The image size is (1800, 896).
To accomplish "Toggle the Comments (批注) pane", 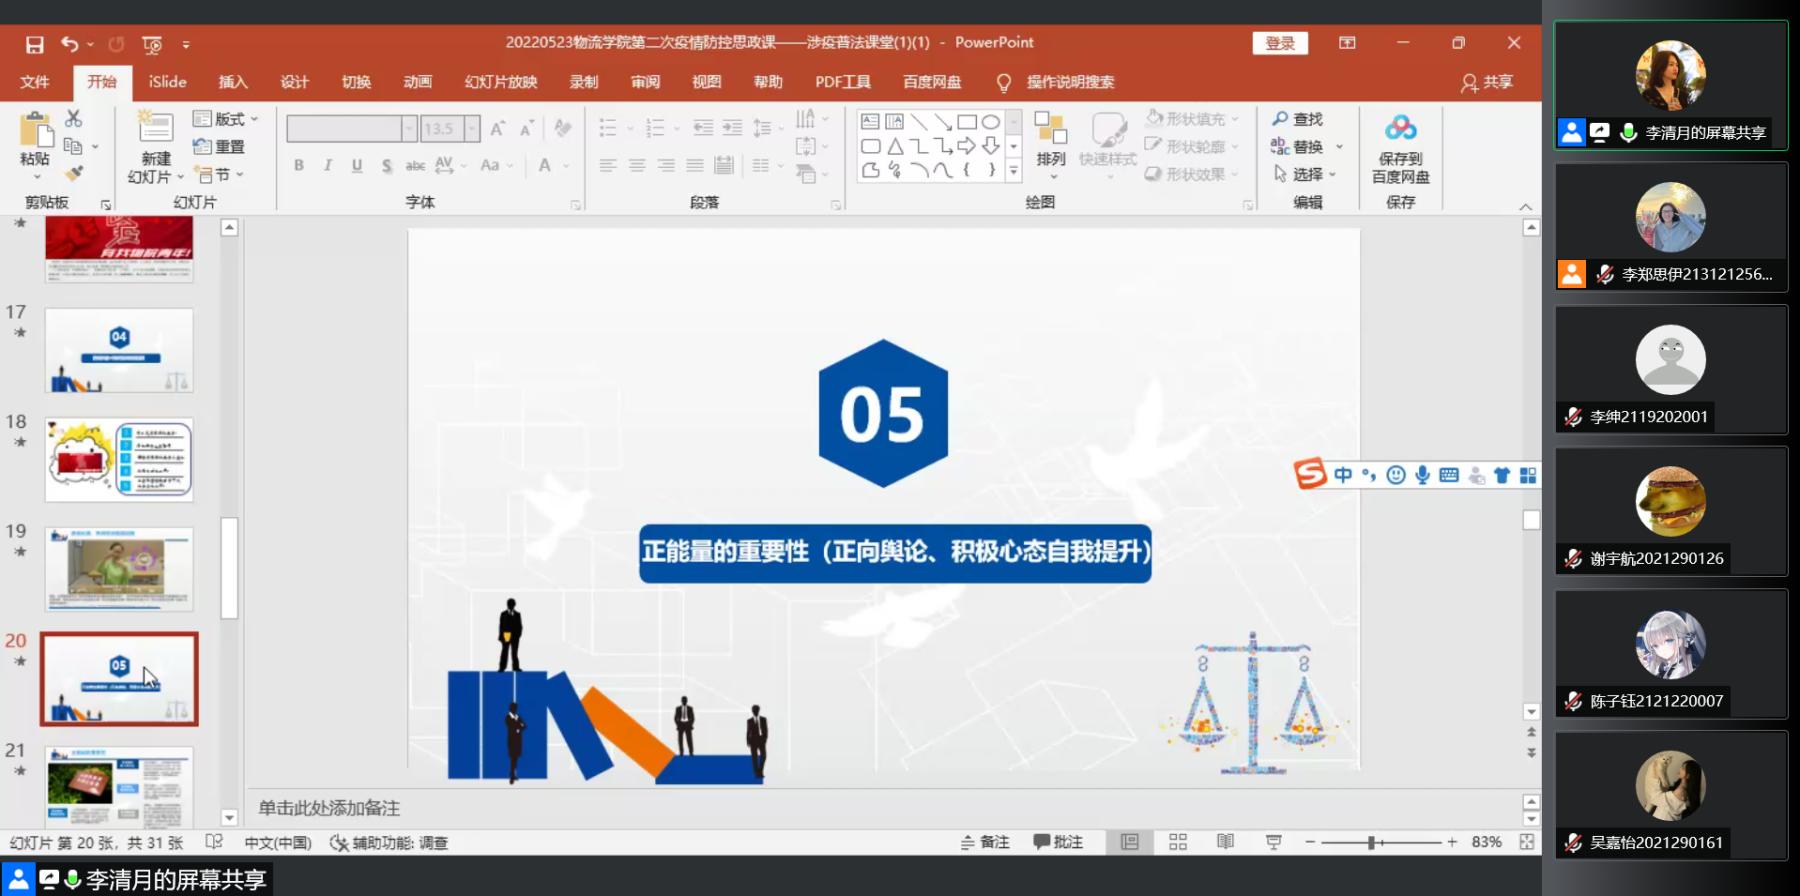I will pos(1058,842).
